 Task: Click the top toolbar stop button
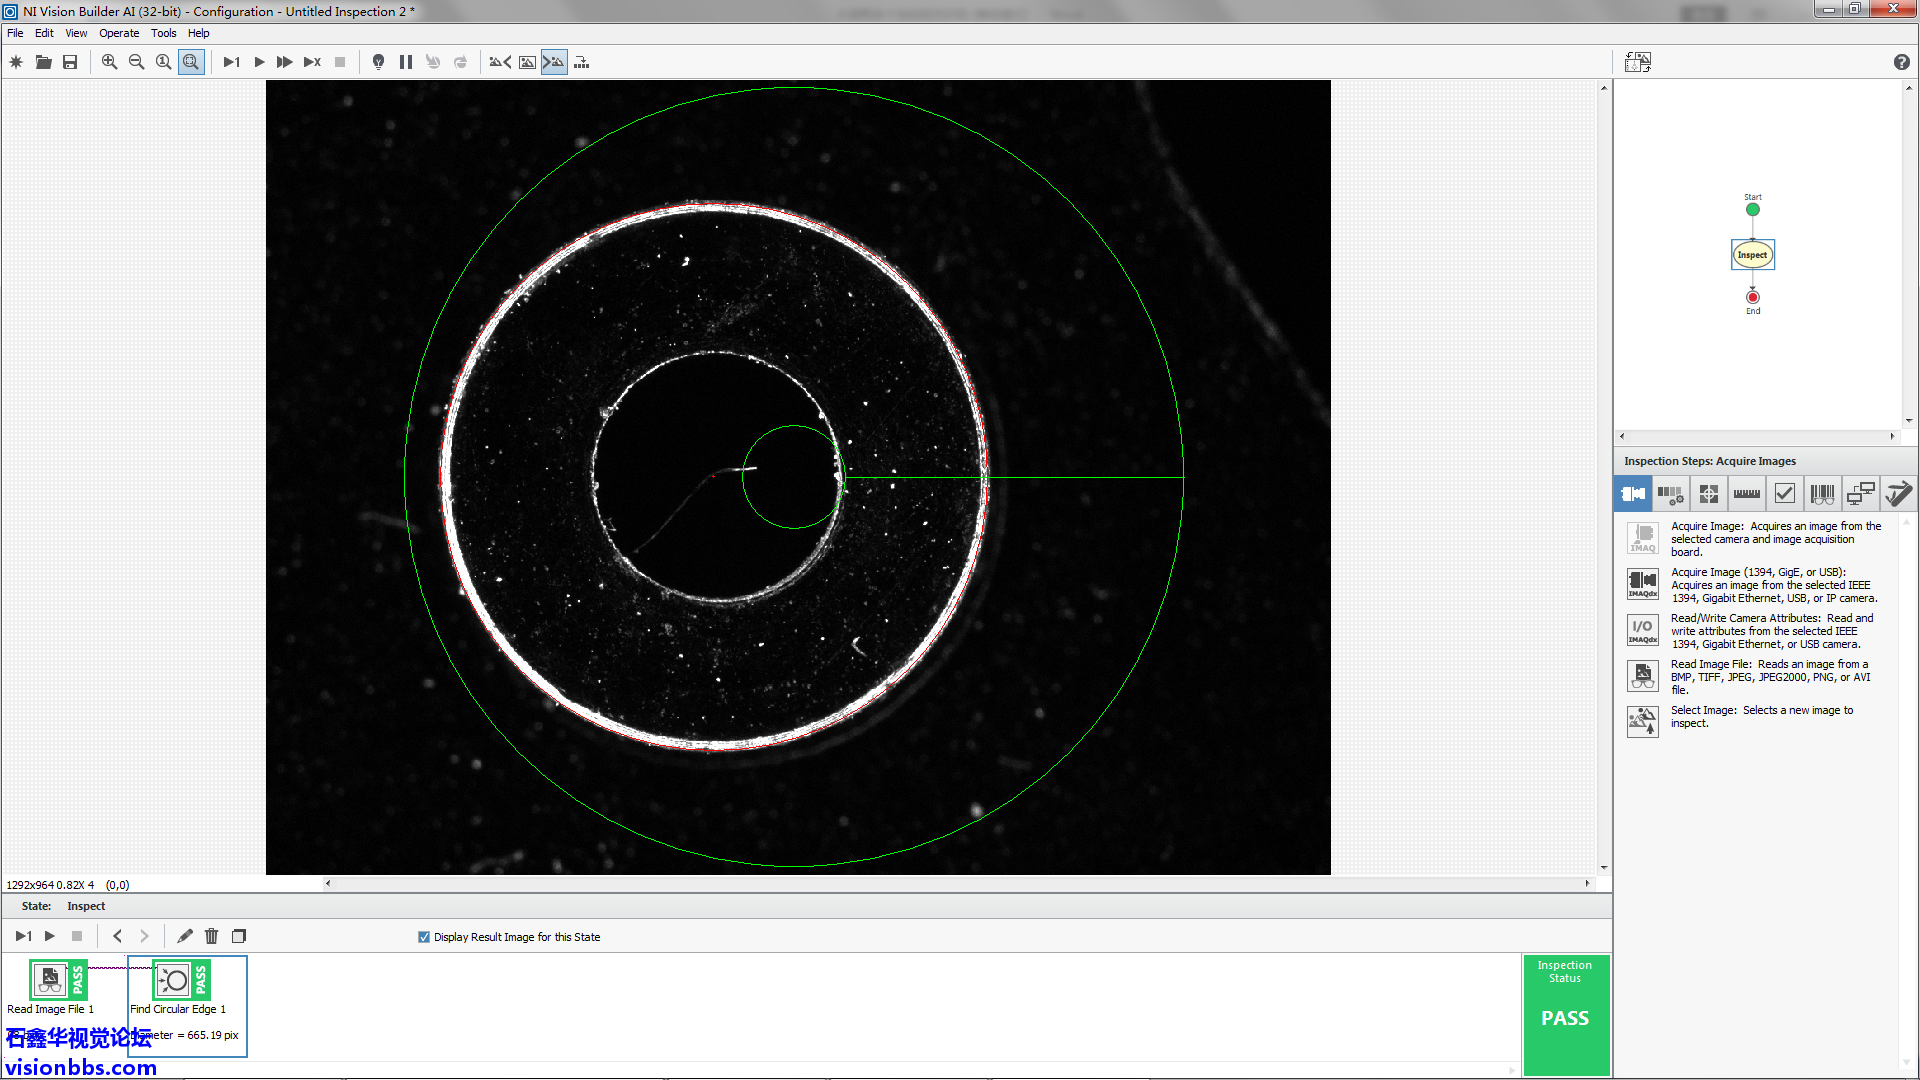click(x=340, y=62)
